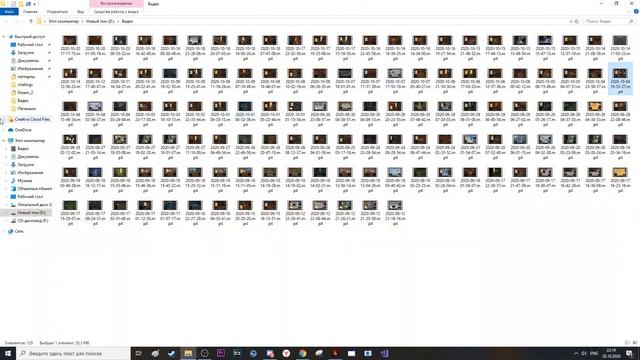640x360 pixels.
Task: Click the New folder quick access toolbar icon
Action: 21,4
